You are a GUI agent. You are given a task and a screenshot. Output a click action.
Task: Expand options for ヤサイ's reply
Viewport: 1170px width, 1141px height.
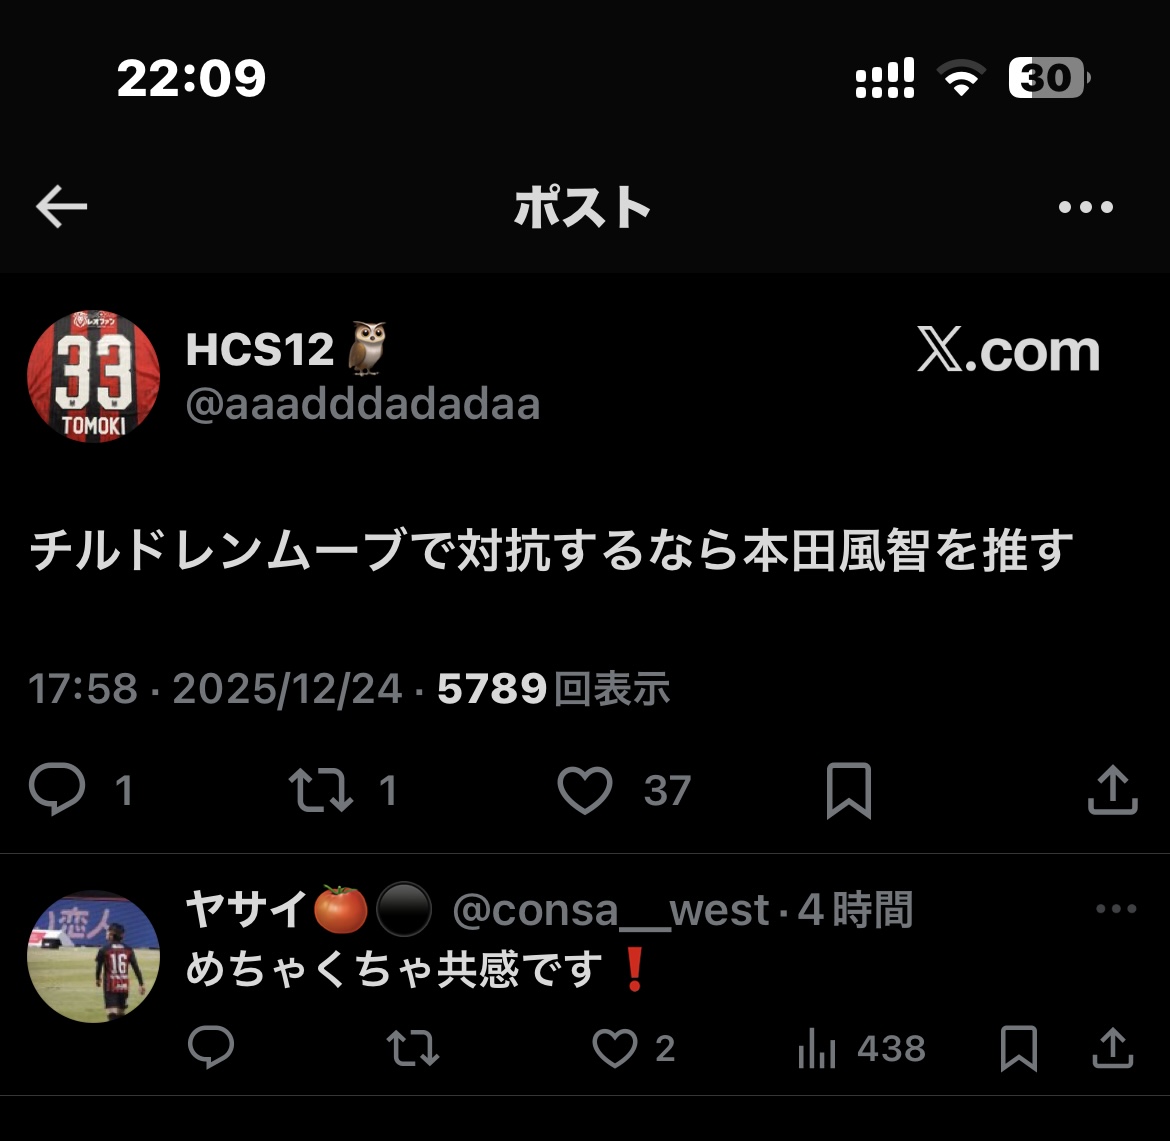pyautogui.click(x=1116, y=908)
